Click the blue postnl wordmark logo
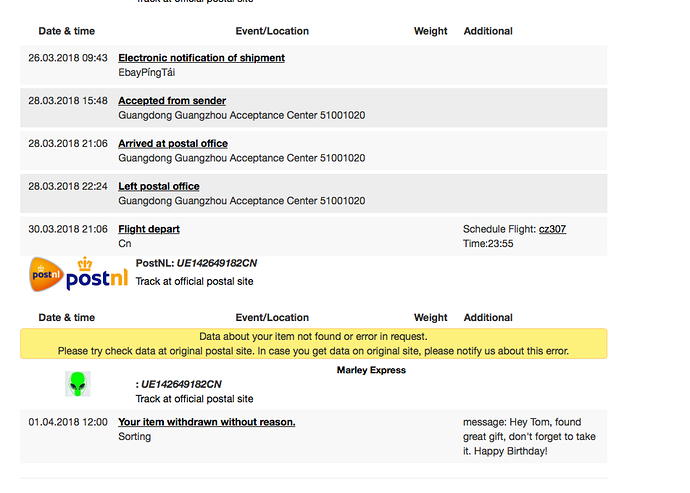The image size is (690, 493). 97,275
